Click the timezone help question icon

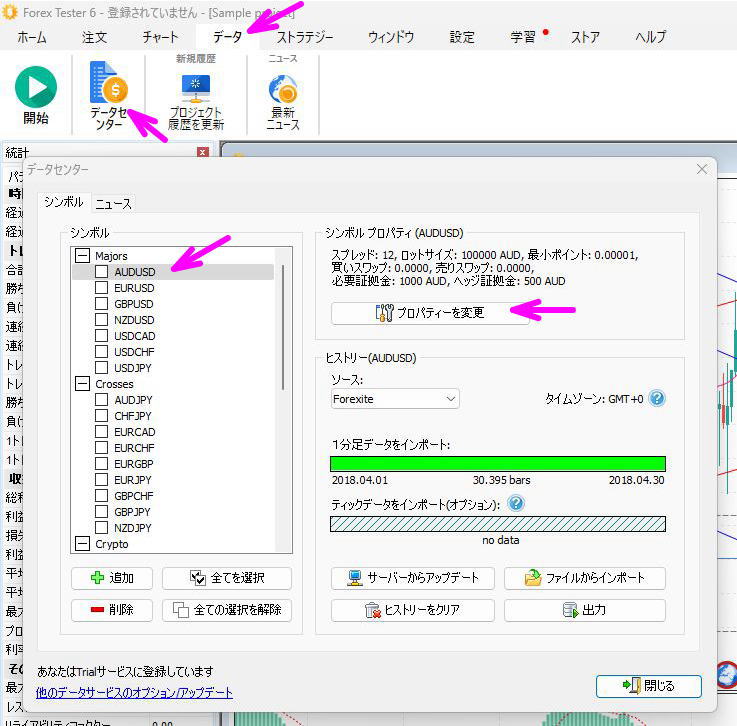657,398
